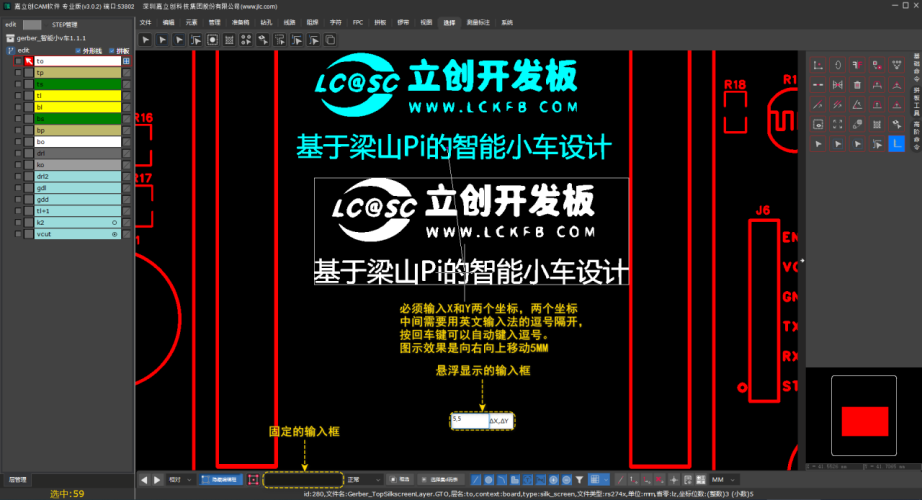Click the right arrow next button in bottom bar
The width and height of the screenshot is (922, 500).
[x=157, y=479]
